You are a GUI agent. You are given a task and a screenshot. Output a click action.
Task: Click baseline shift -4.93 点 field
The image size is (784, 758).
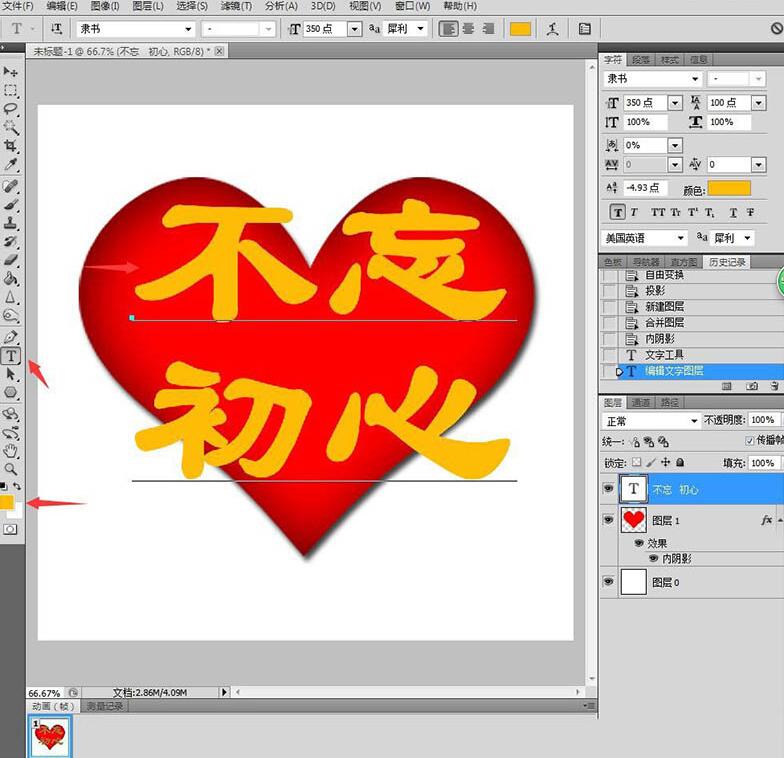coord(645,188)
